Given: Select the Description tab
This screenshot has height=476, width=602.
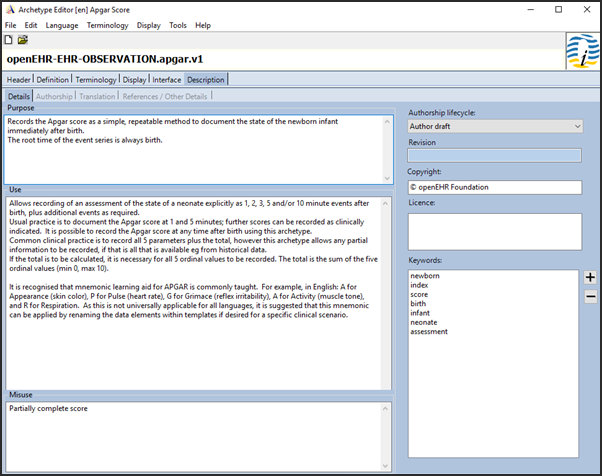Looking at the screenshot, I should pyautogui.click(x=206, y=80).
